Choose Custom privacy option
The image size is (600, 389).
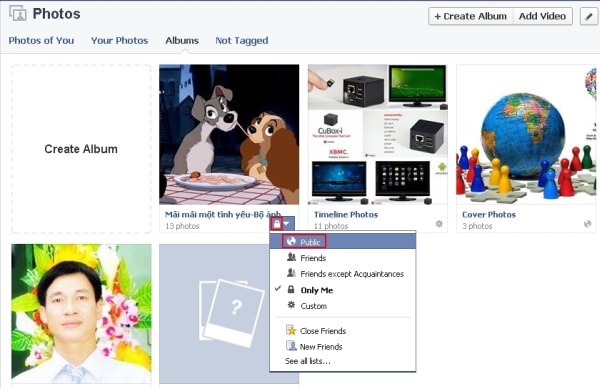click(x=343, y=306)
